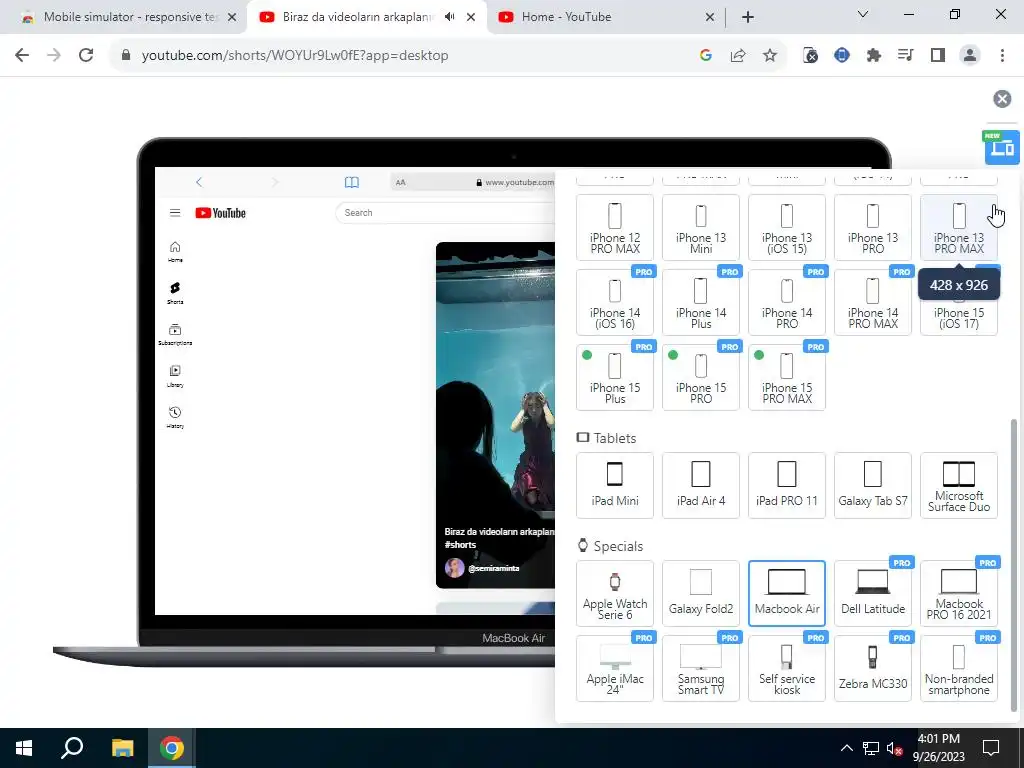Open Shorts in the YouTube sidebar
Viewport: 1024px width, 768px height.
pyautogui.click(x=175, y=293)
